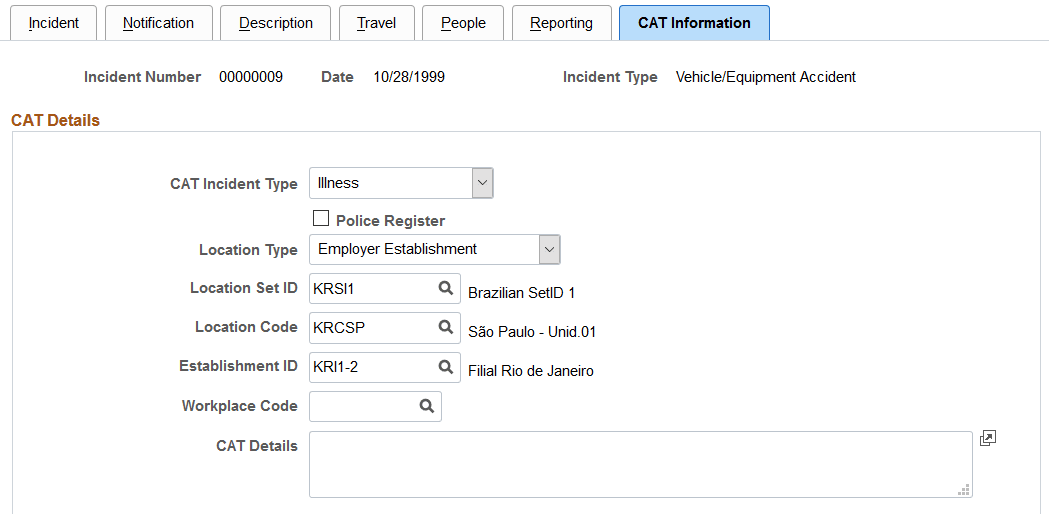1049x514 pixels.
Task: Click the CAT Details section heading
Action: click(56, 120)
